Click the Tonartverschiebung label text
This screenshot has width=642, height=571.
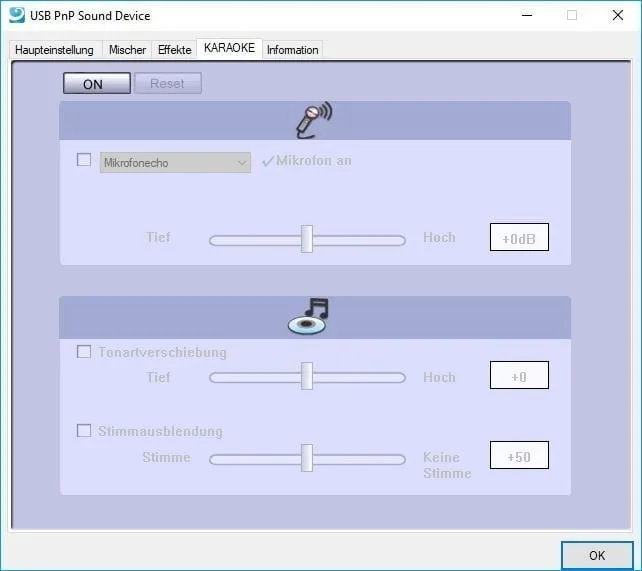[162, 352]
